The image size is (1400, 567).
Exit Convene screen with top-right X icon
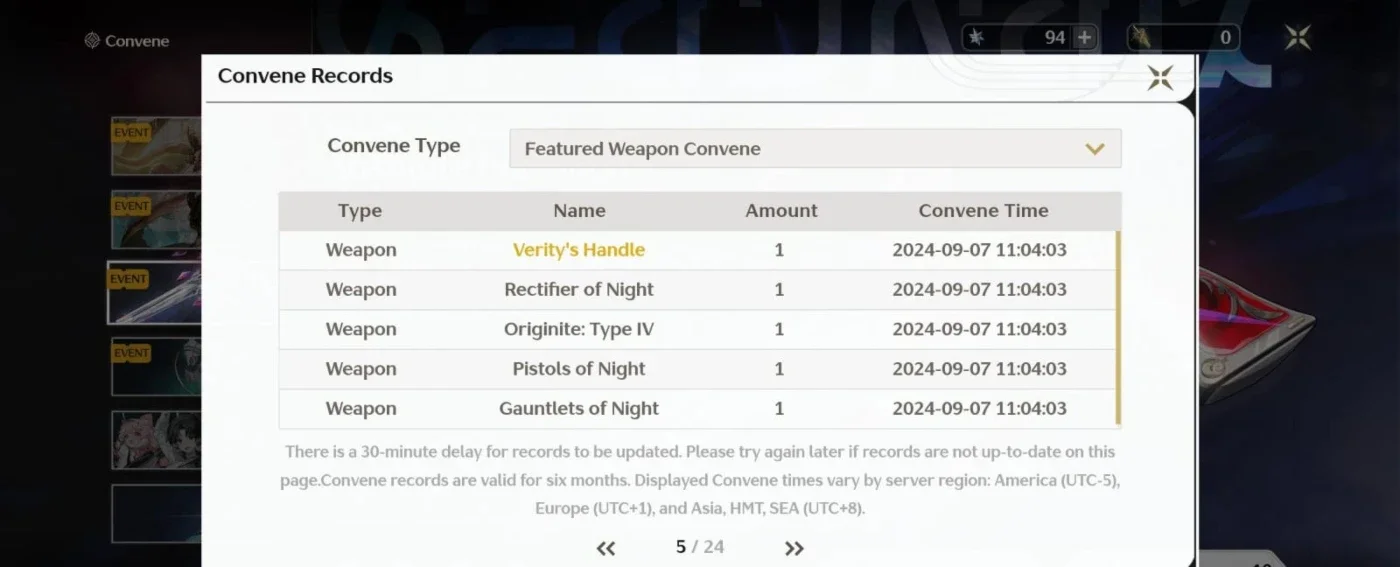click(1298, 38)
